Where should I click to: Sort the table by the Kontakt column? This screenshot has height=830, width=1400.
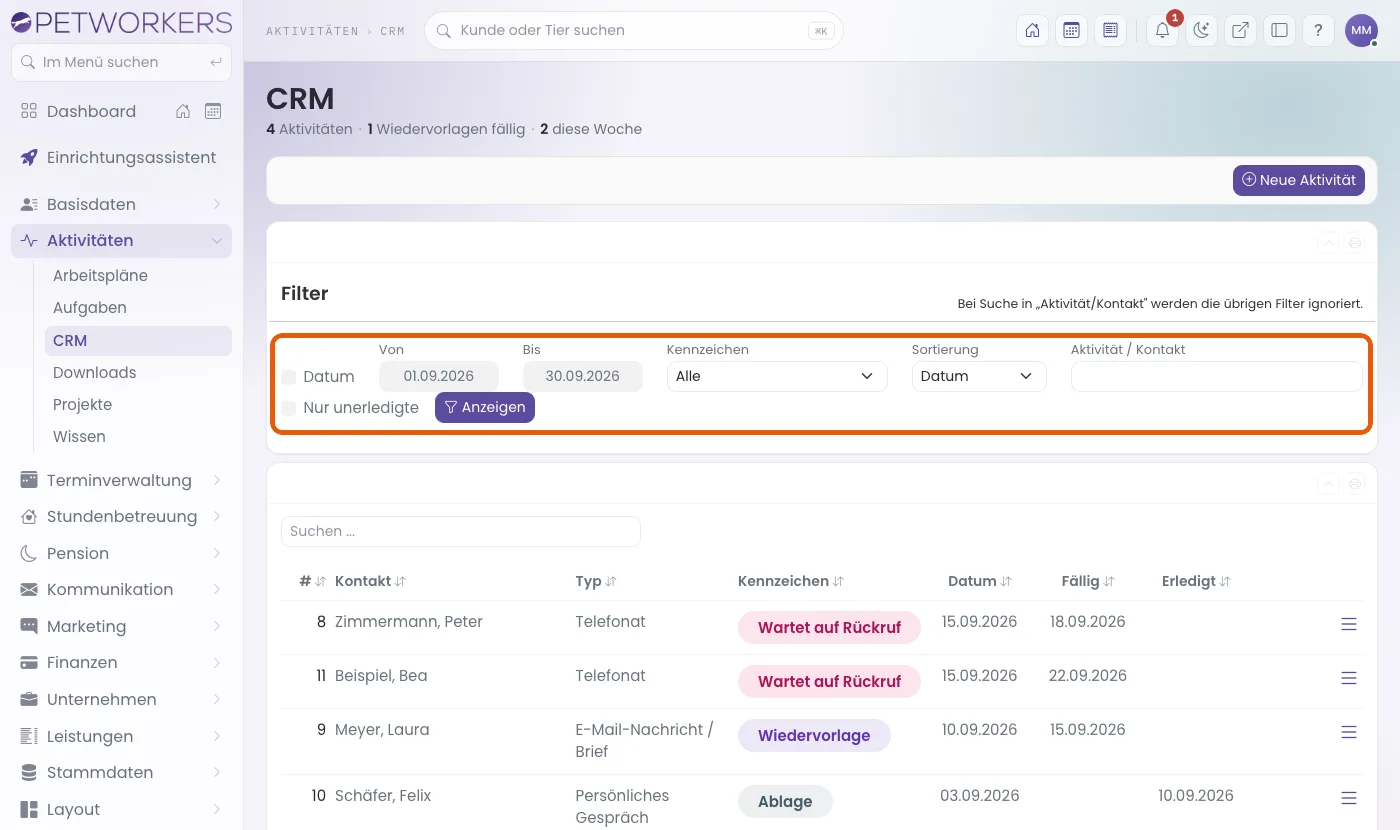pyautogui.click(x=370, y=581)
